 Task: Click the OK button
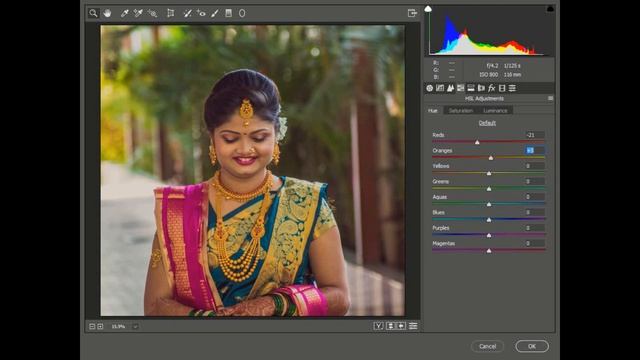(532, 346)
